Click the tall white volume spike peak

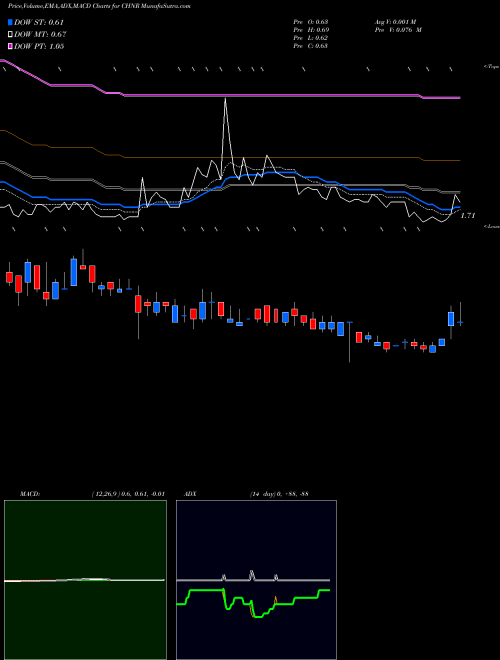[226, 99]
